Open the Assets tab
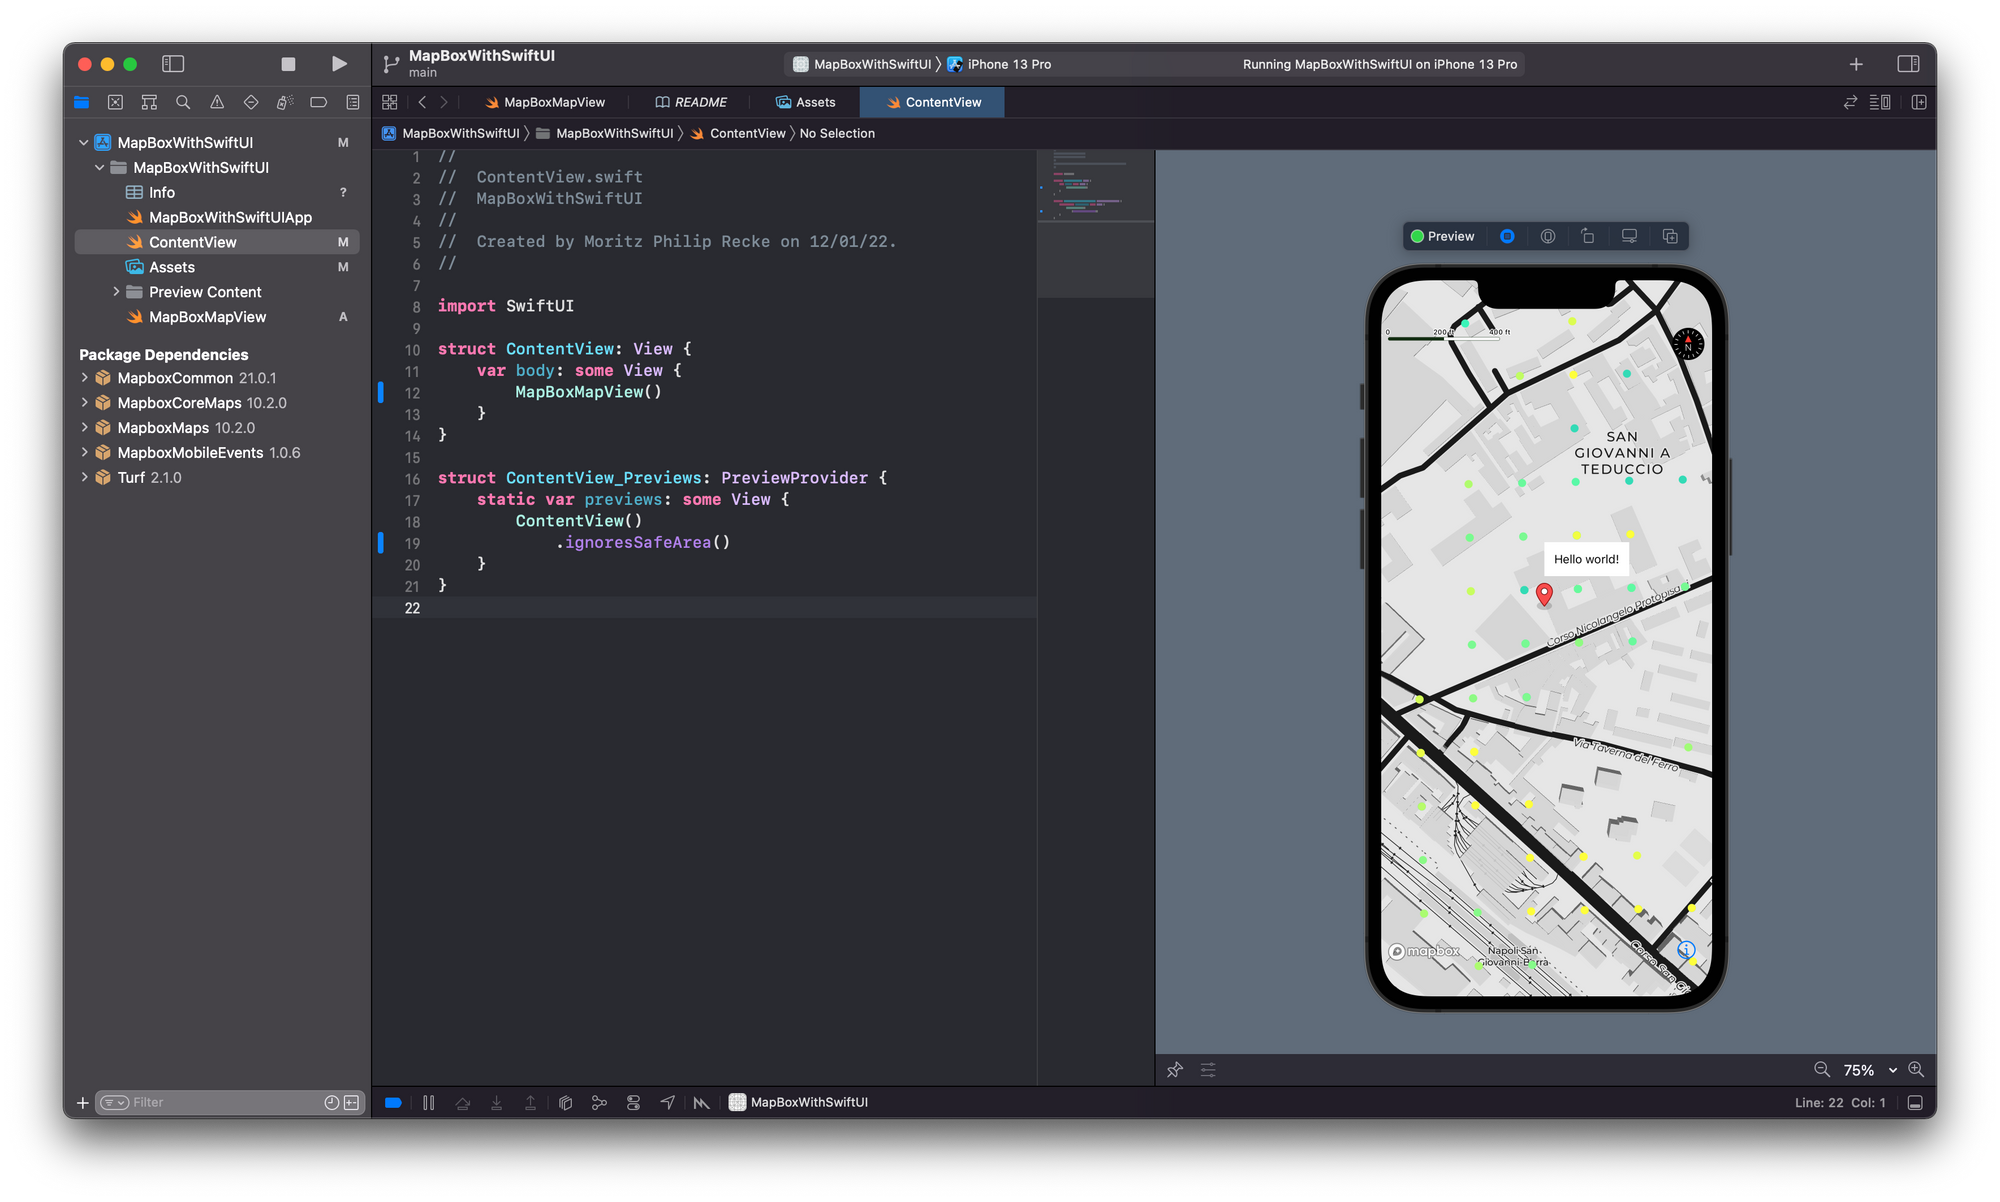The image size is (2000, 1202). (x=806, y=102)
